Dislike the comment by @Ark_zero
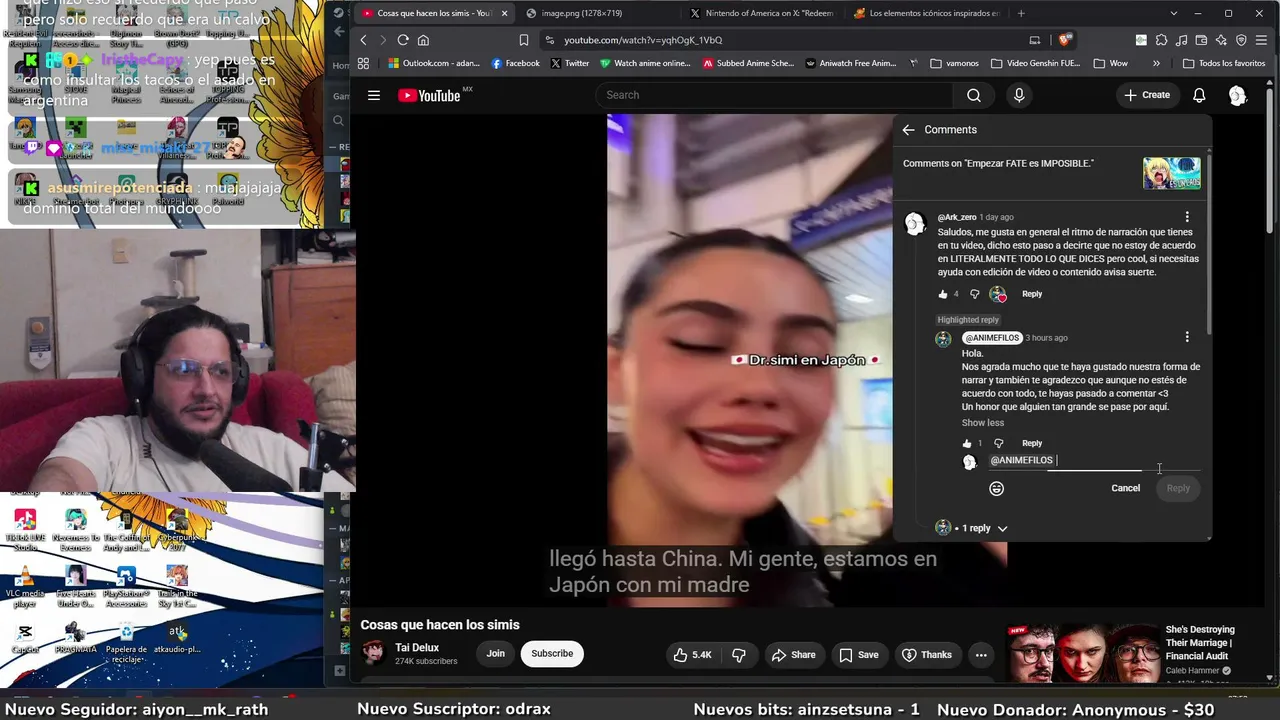 [975, 294]
